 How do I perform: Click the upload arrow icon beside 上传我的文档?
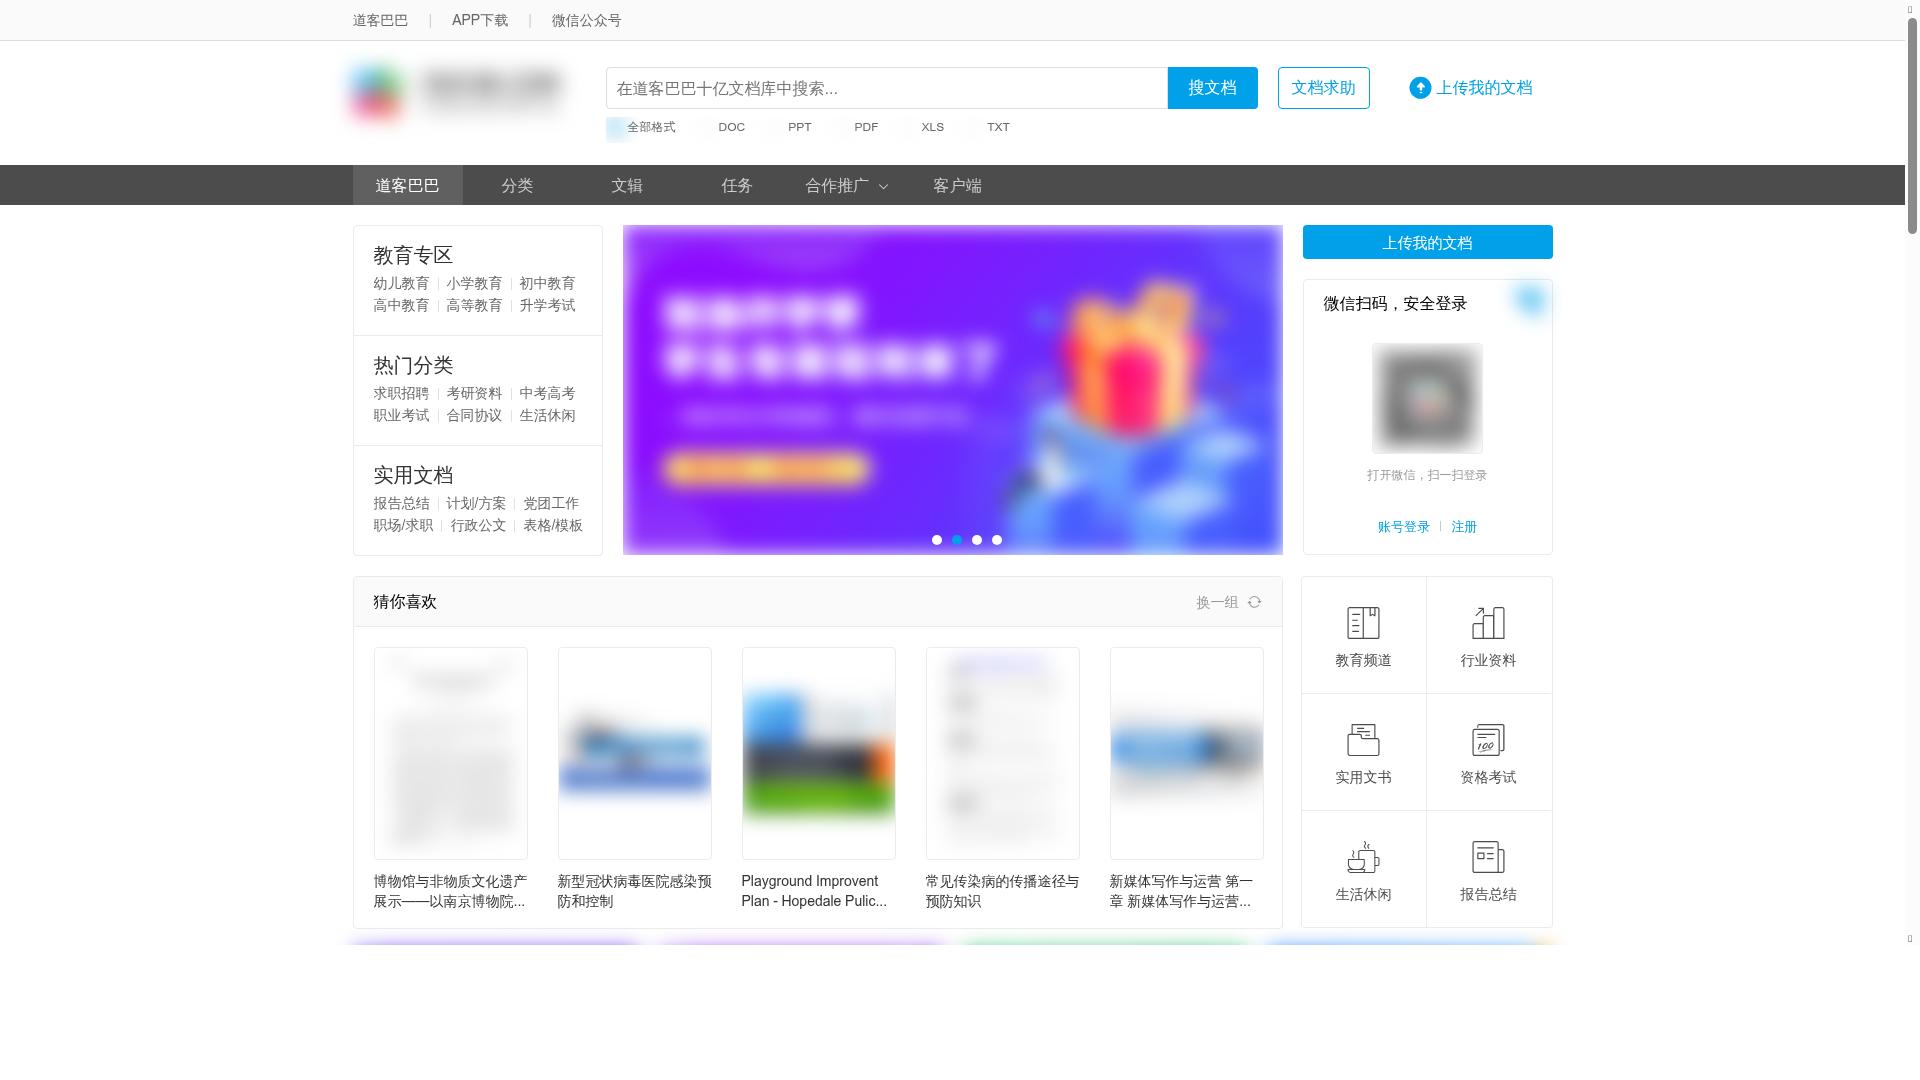click(x=1420, y=88)
